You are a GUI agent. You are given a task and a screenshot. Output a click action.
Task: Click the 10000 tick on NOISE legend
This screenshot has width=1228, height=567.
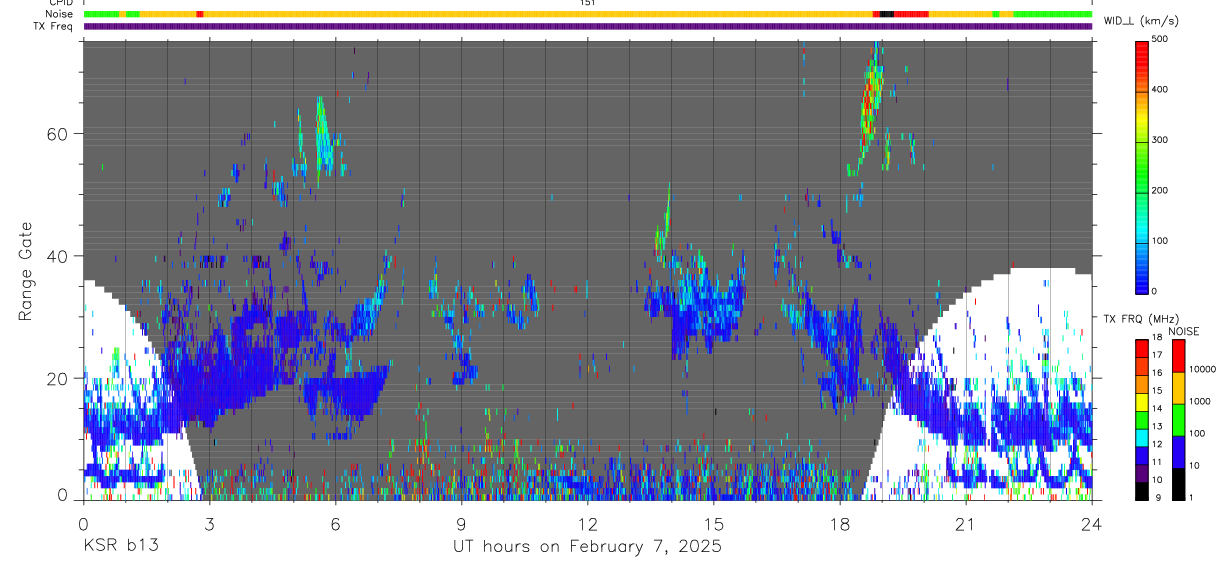1203,370
